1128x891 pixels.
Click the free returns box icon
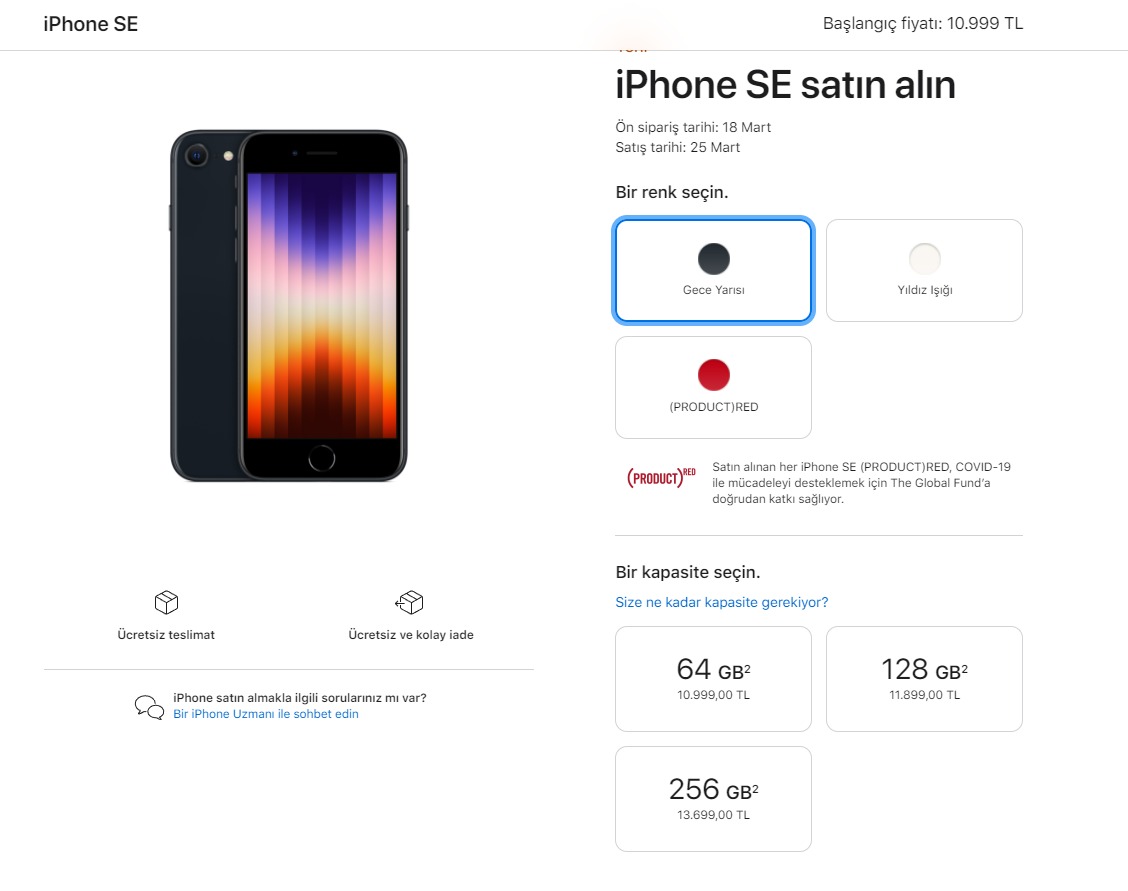point(410,602)
